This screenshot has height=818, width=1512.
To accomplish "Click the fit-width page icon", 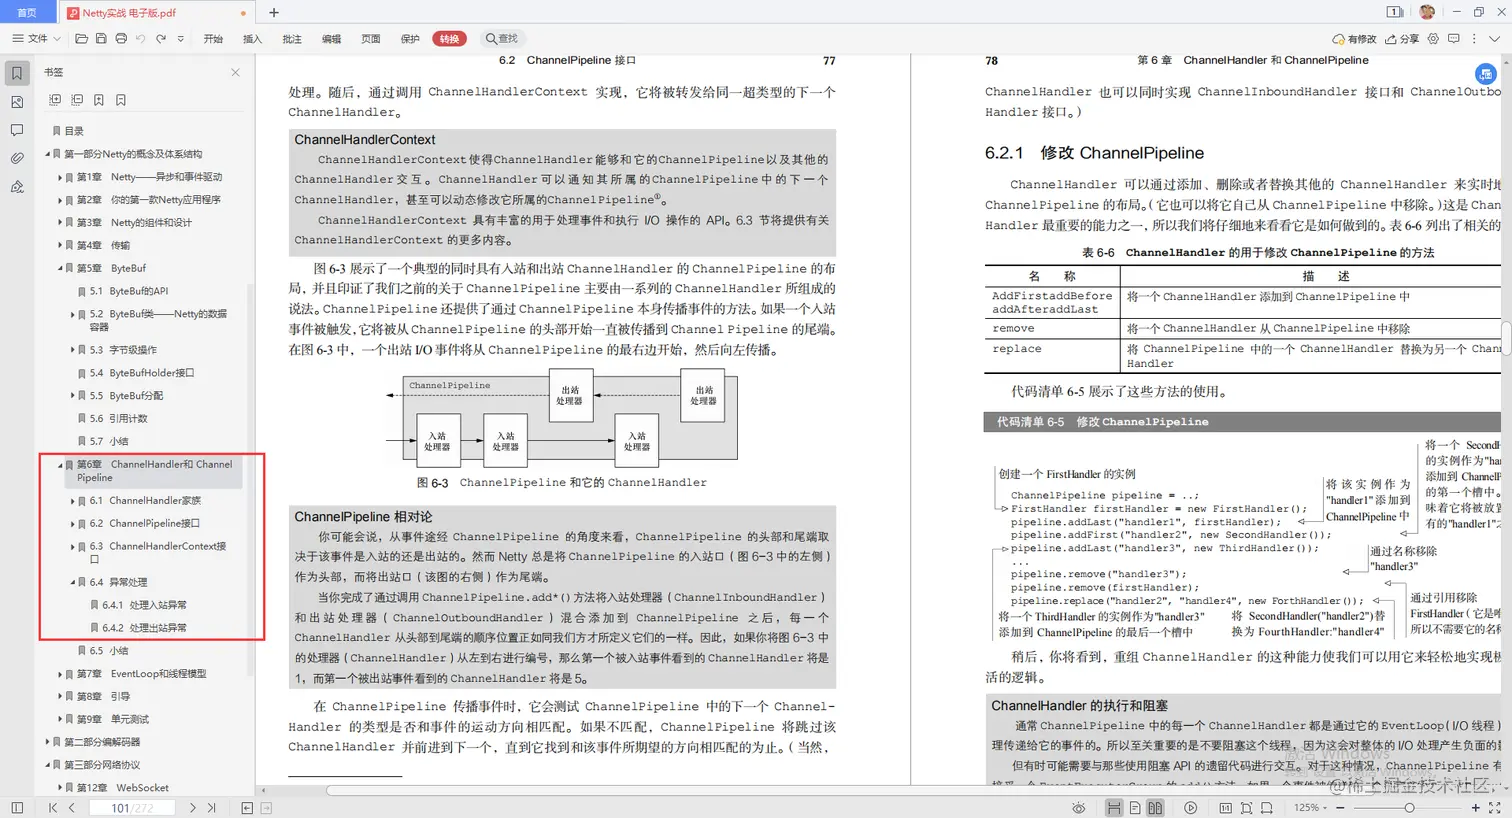I will (x=1266, y=808).
